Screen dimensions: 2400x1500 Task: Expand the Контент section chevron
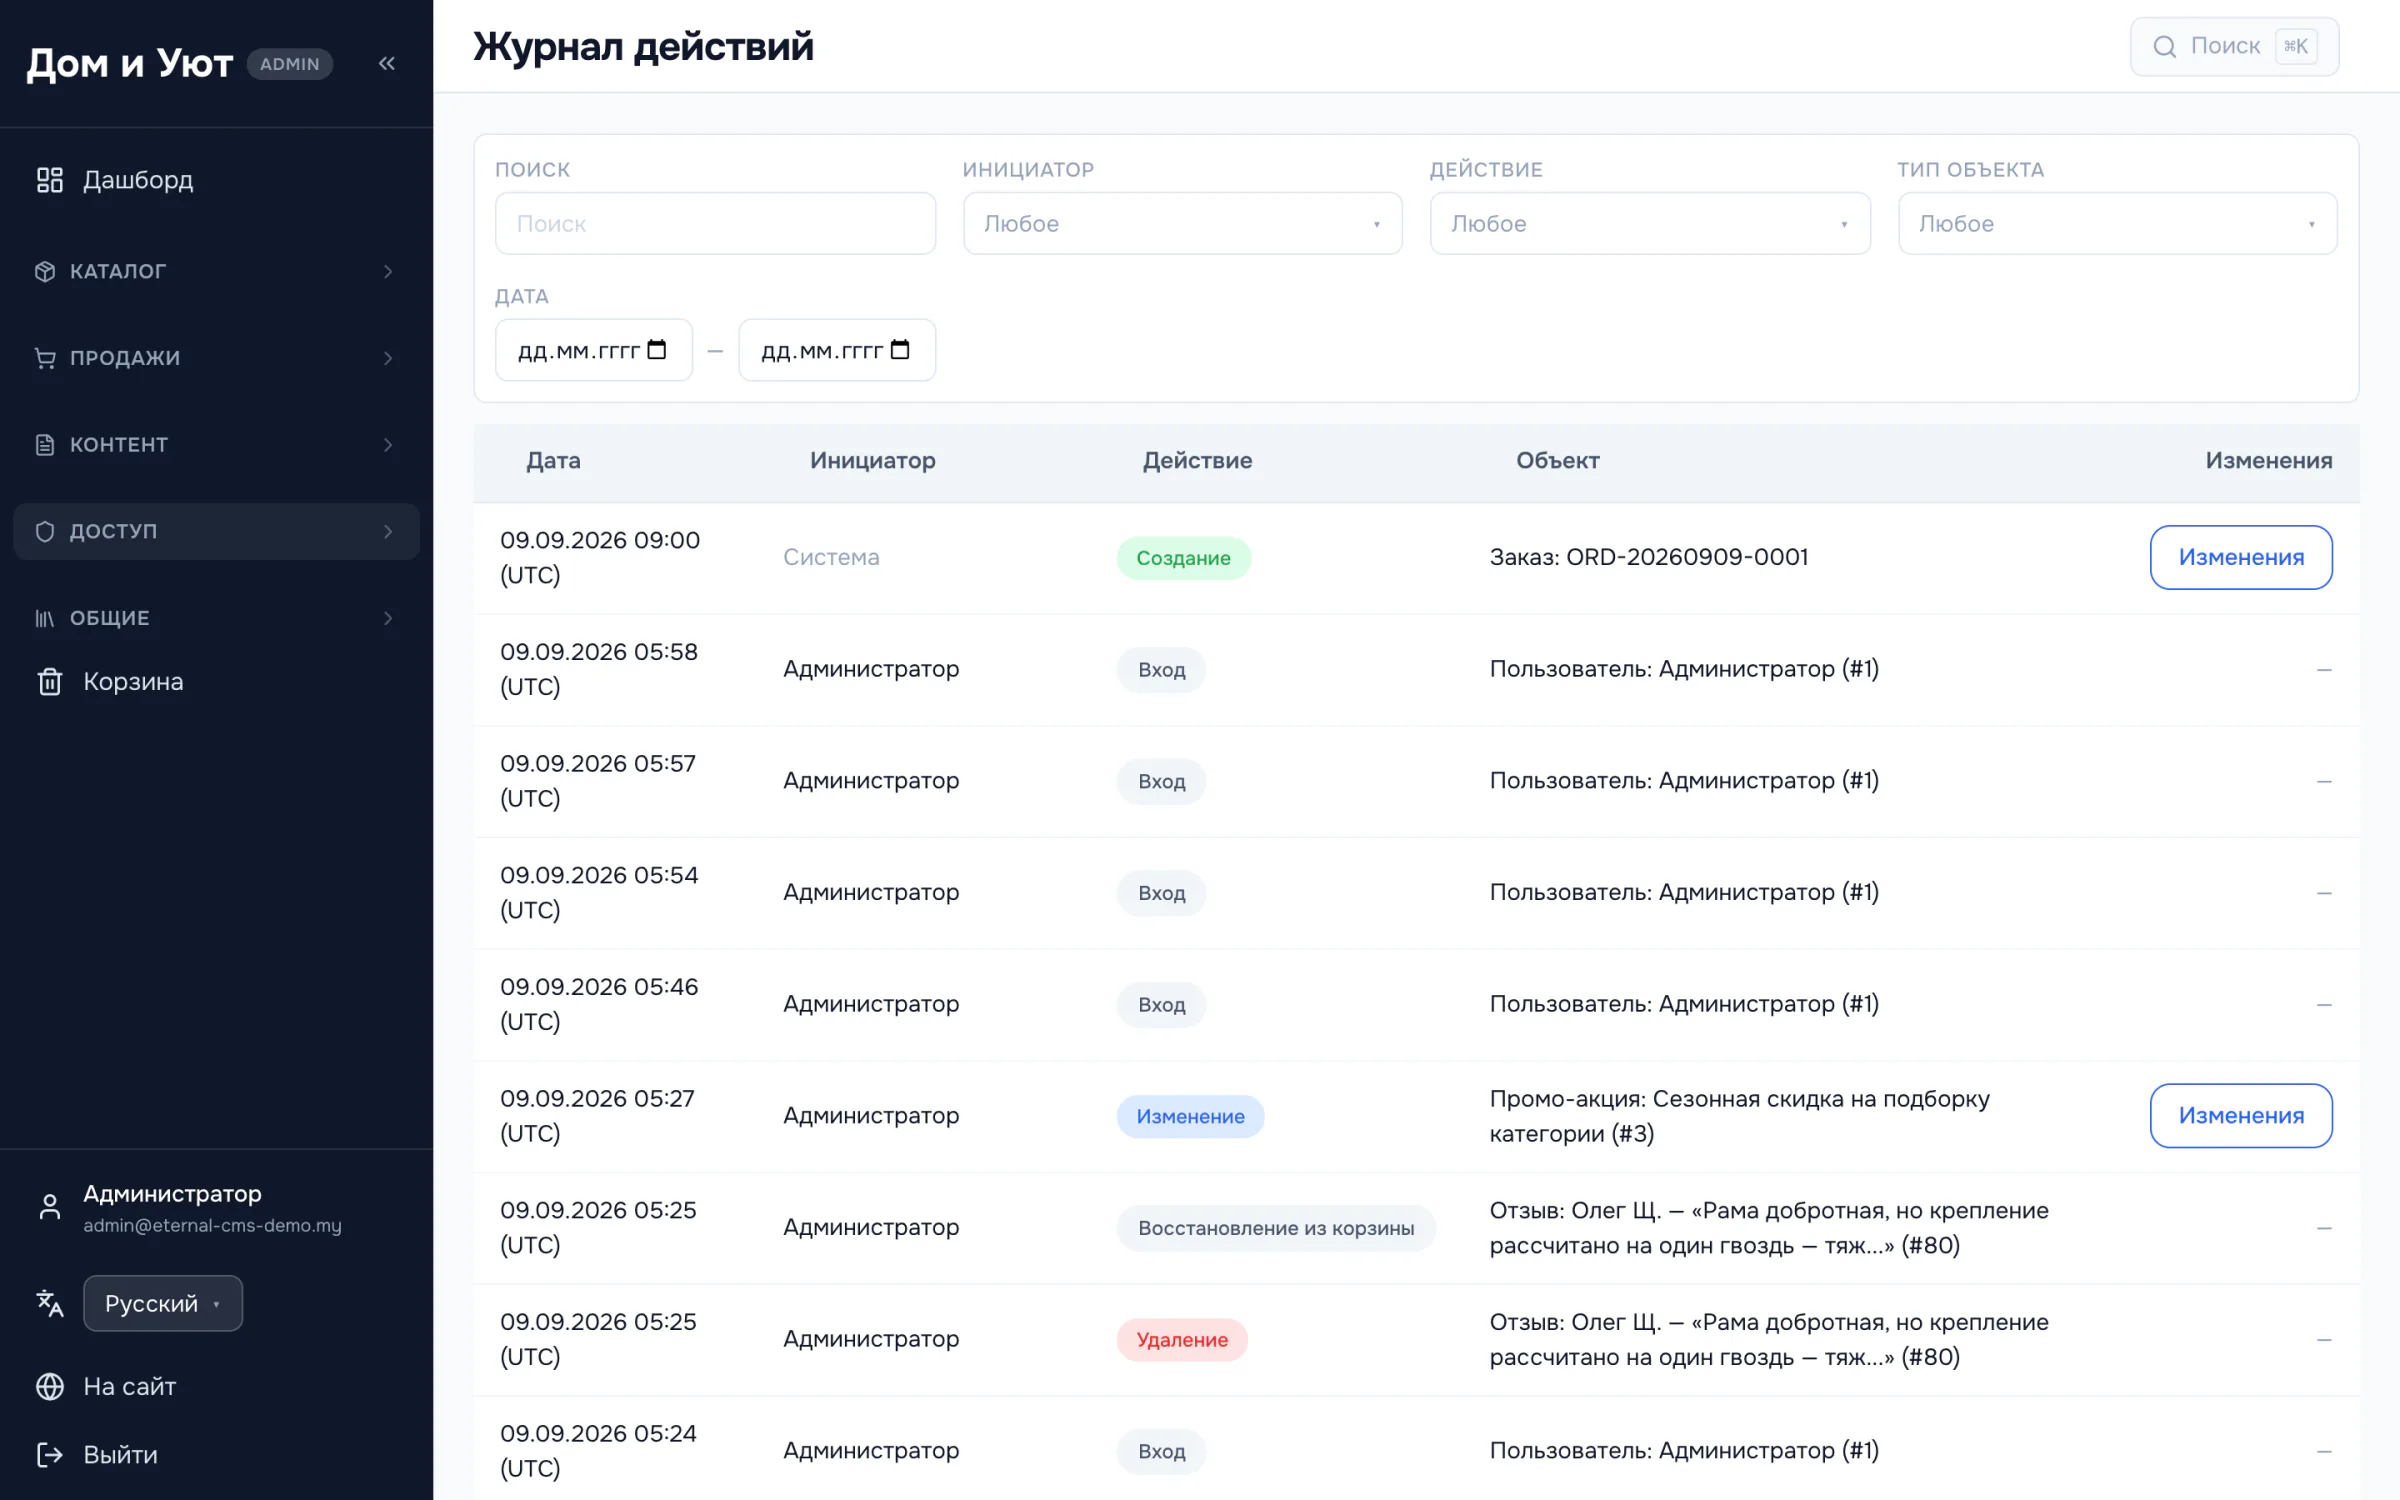(x=388, y=445)
